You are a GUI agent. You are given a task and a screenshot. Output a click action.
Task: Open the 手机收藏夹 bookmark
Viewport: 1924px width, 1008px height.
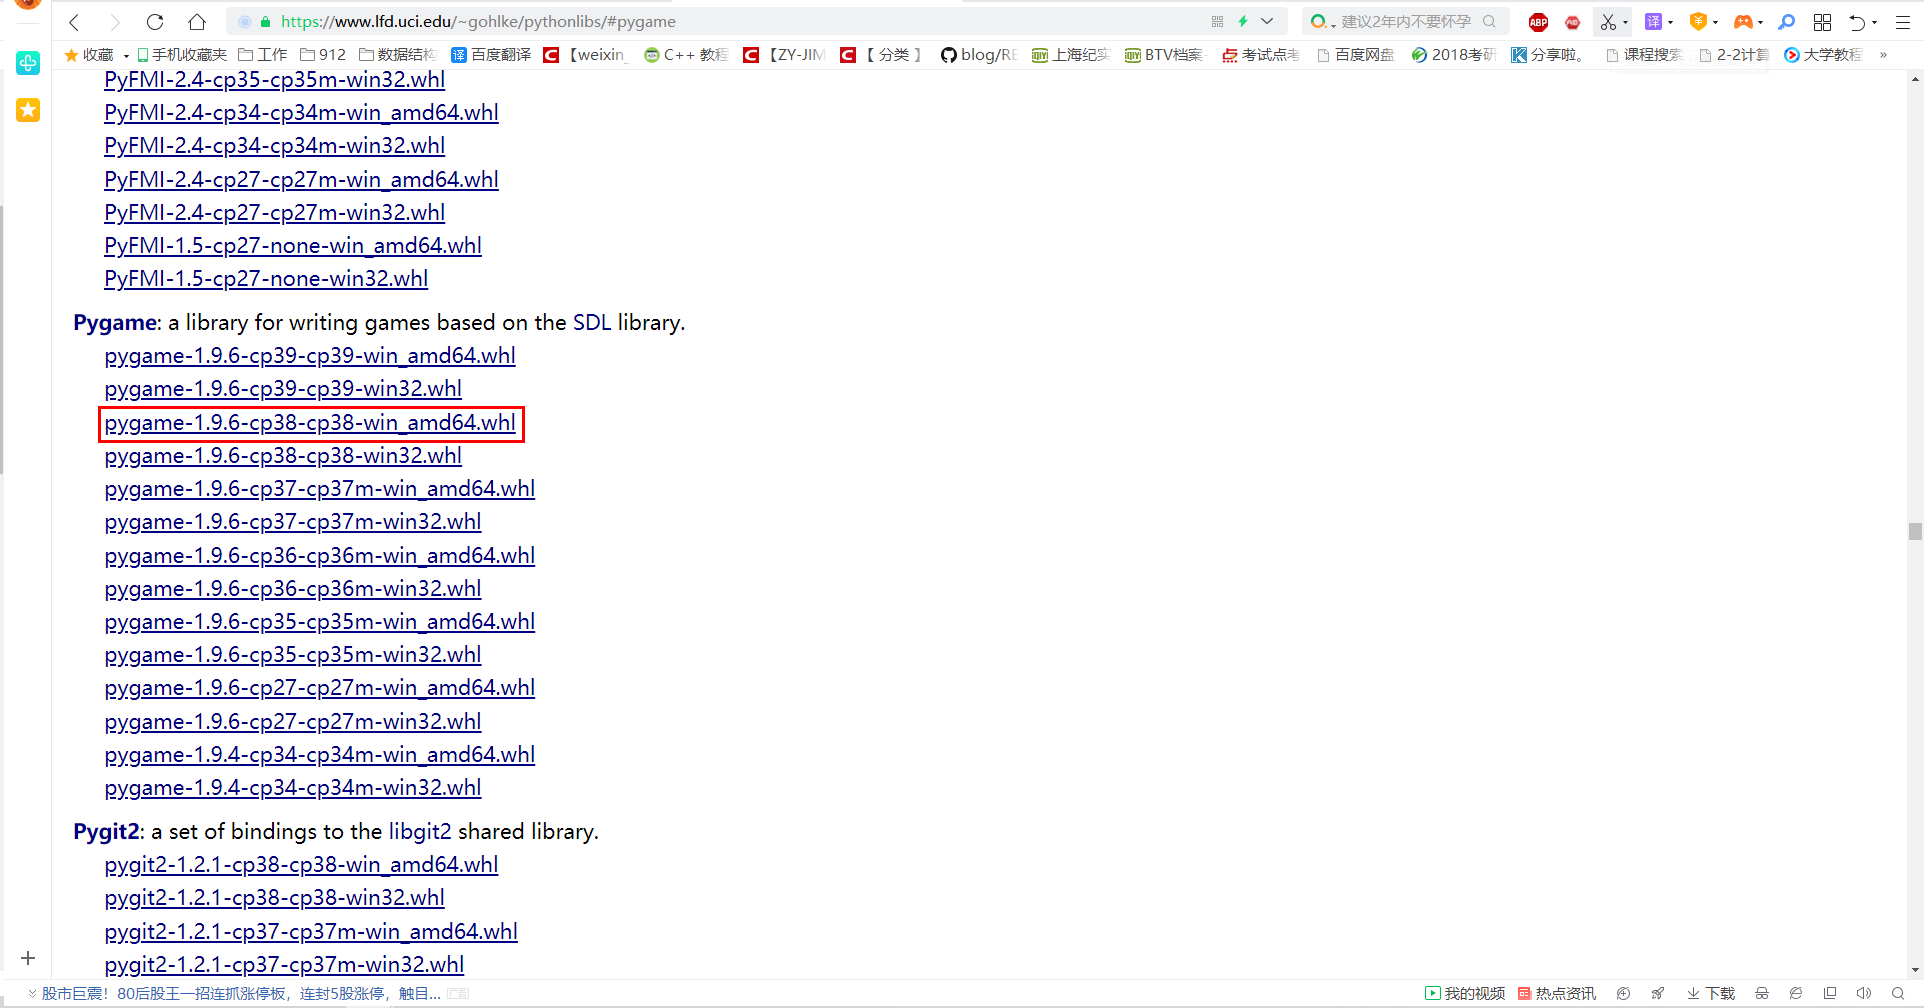coord(182,55)
